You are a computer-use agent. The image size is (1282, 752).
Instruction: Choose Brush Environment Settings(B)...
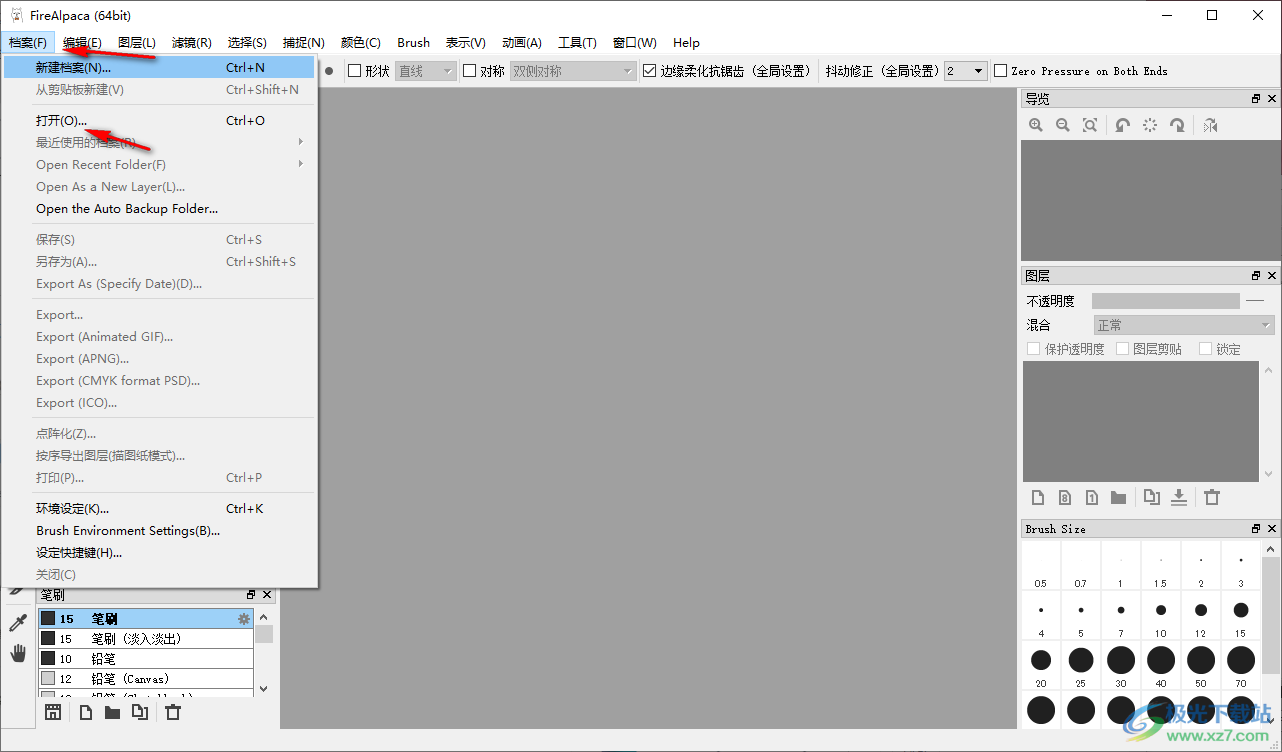coord(159,531)
